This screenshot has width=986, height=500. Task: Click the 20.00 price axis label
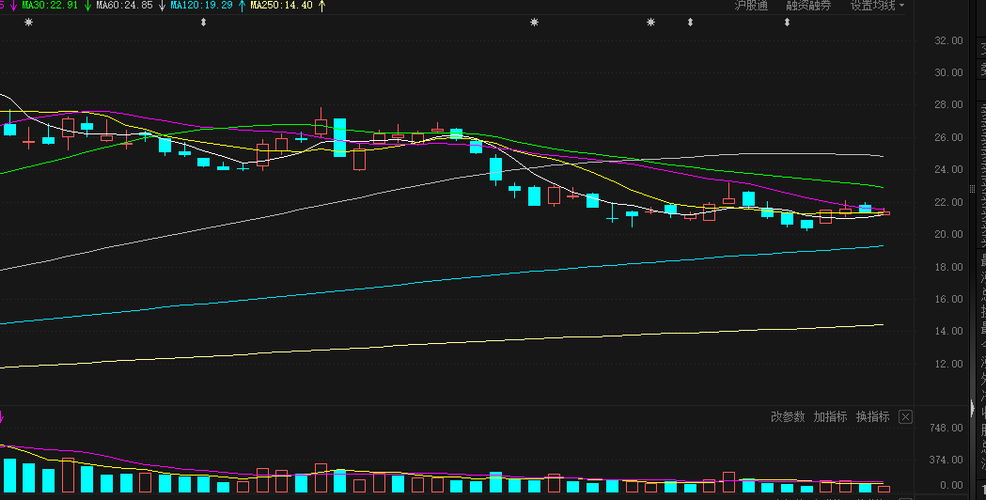[x=949, y=234]
